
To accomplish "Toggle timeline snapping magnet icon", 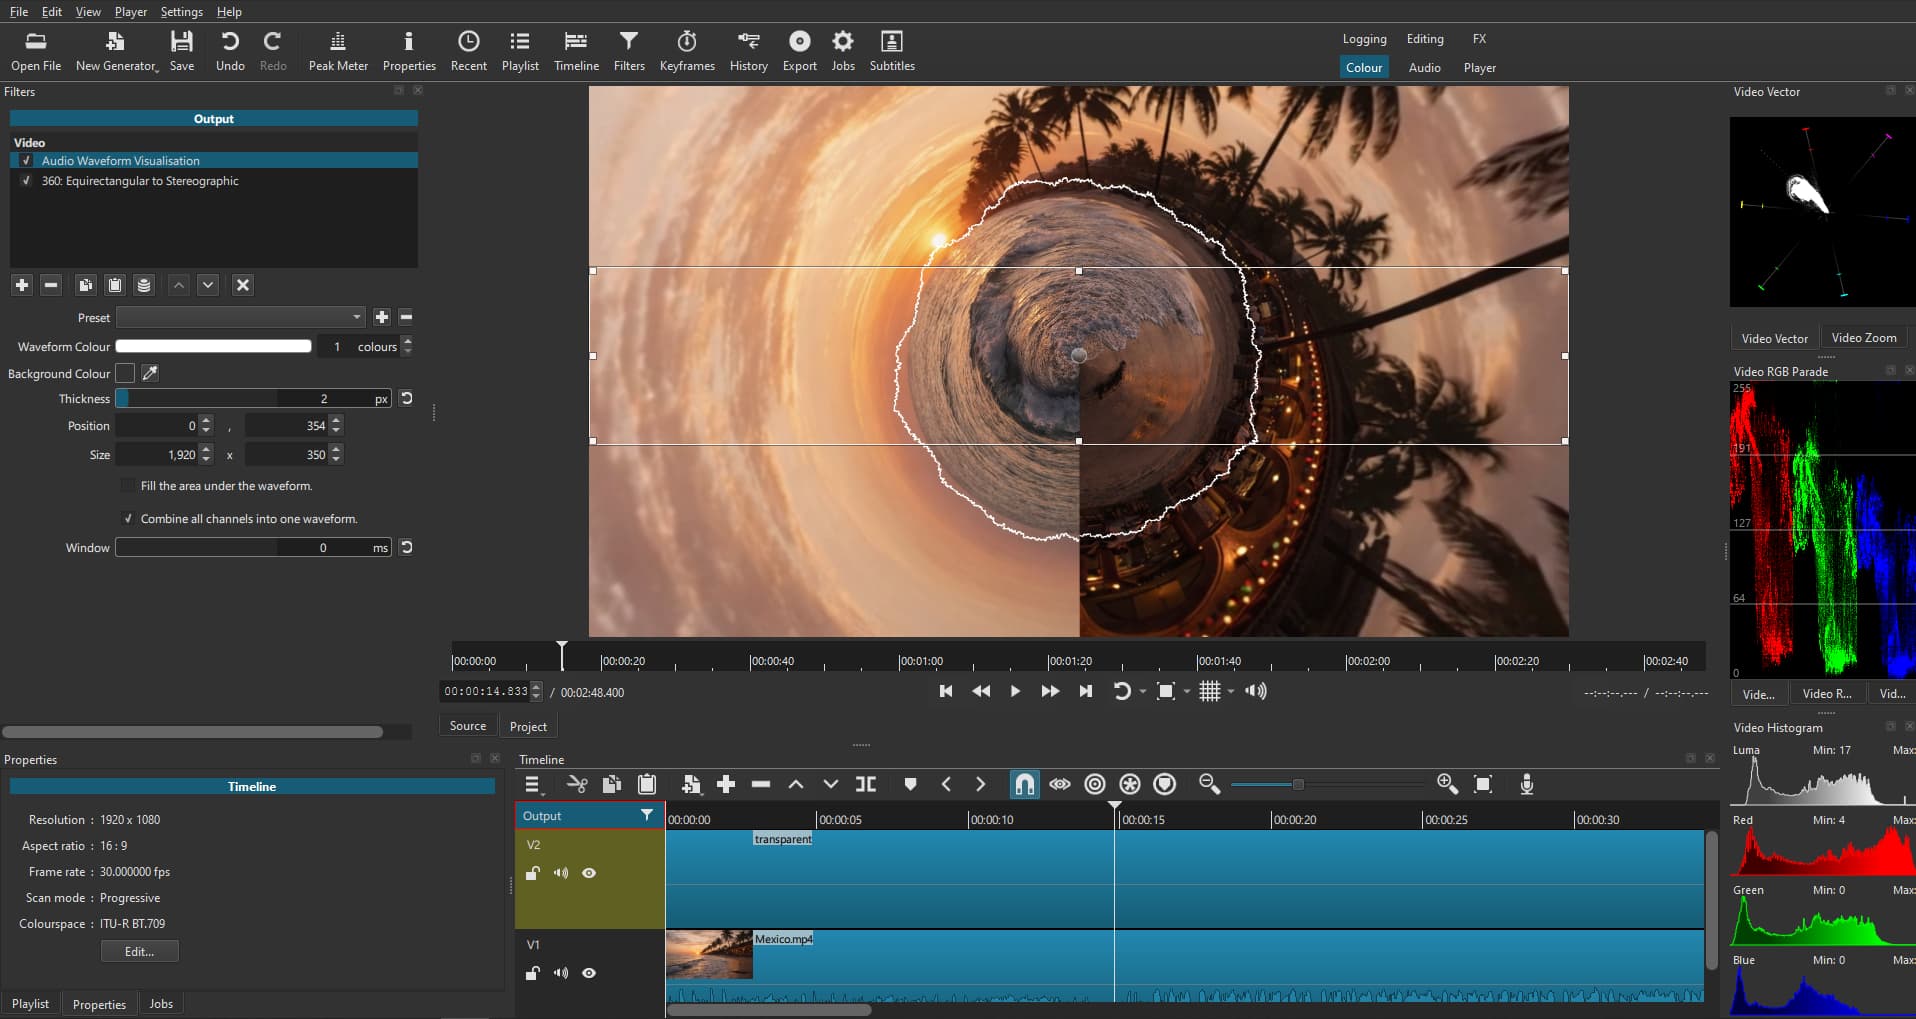I will (1024, 785).
